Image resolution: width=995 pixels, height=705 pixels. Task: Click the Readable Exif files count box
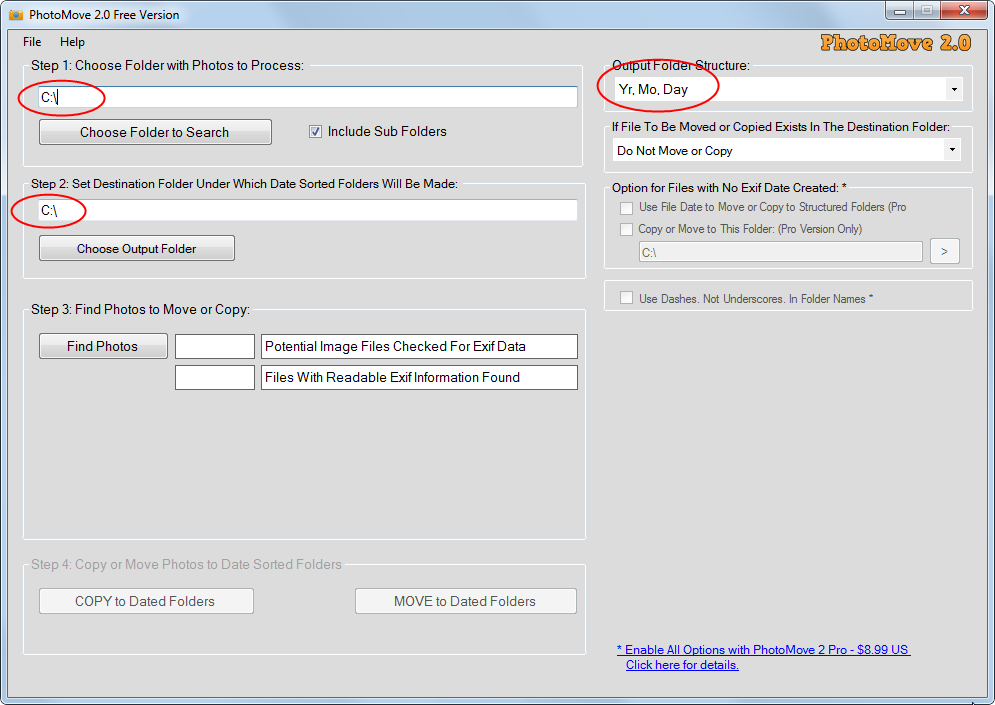214,377
